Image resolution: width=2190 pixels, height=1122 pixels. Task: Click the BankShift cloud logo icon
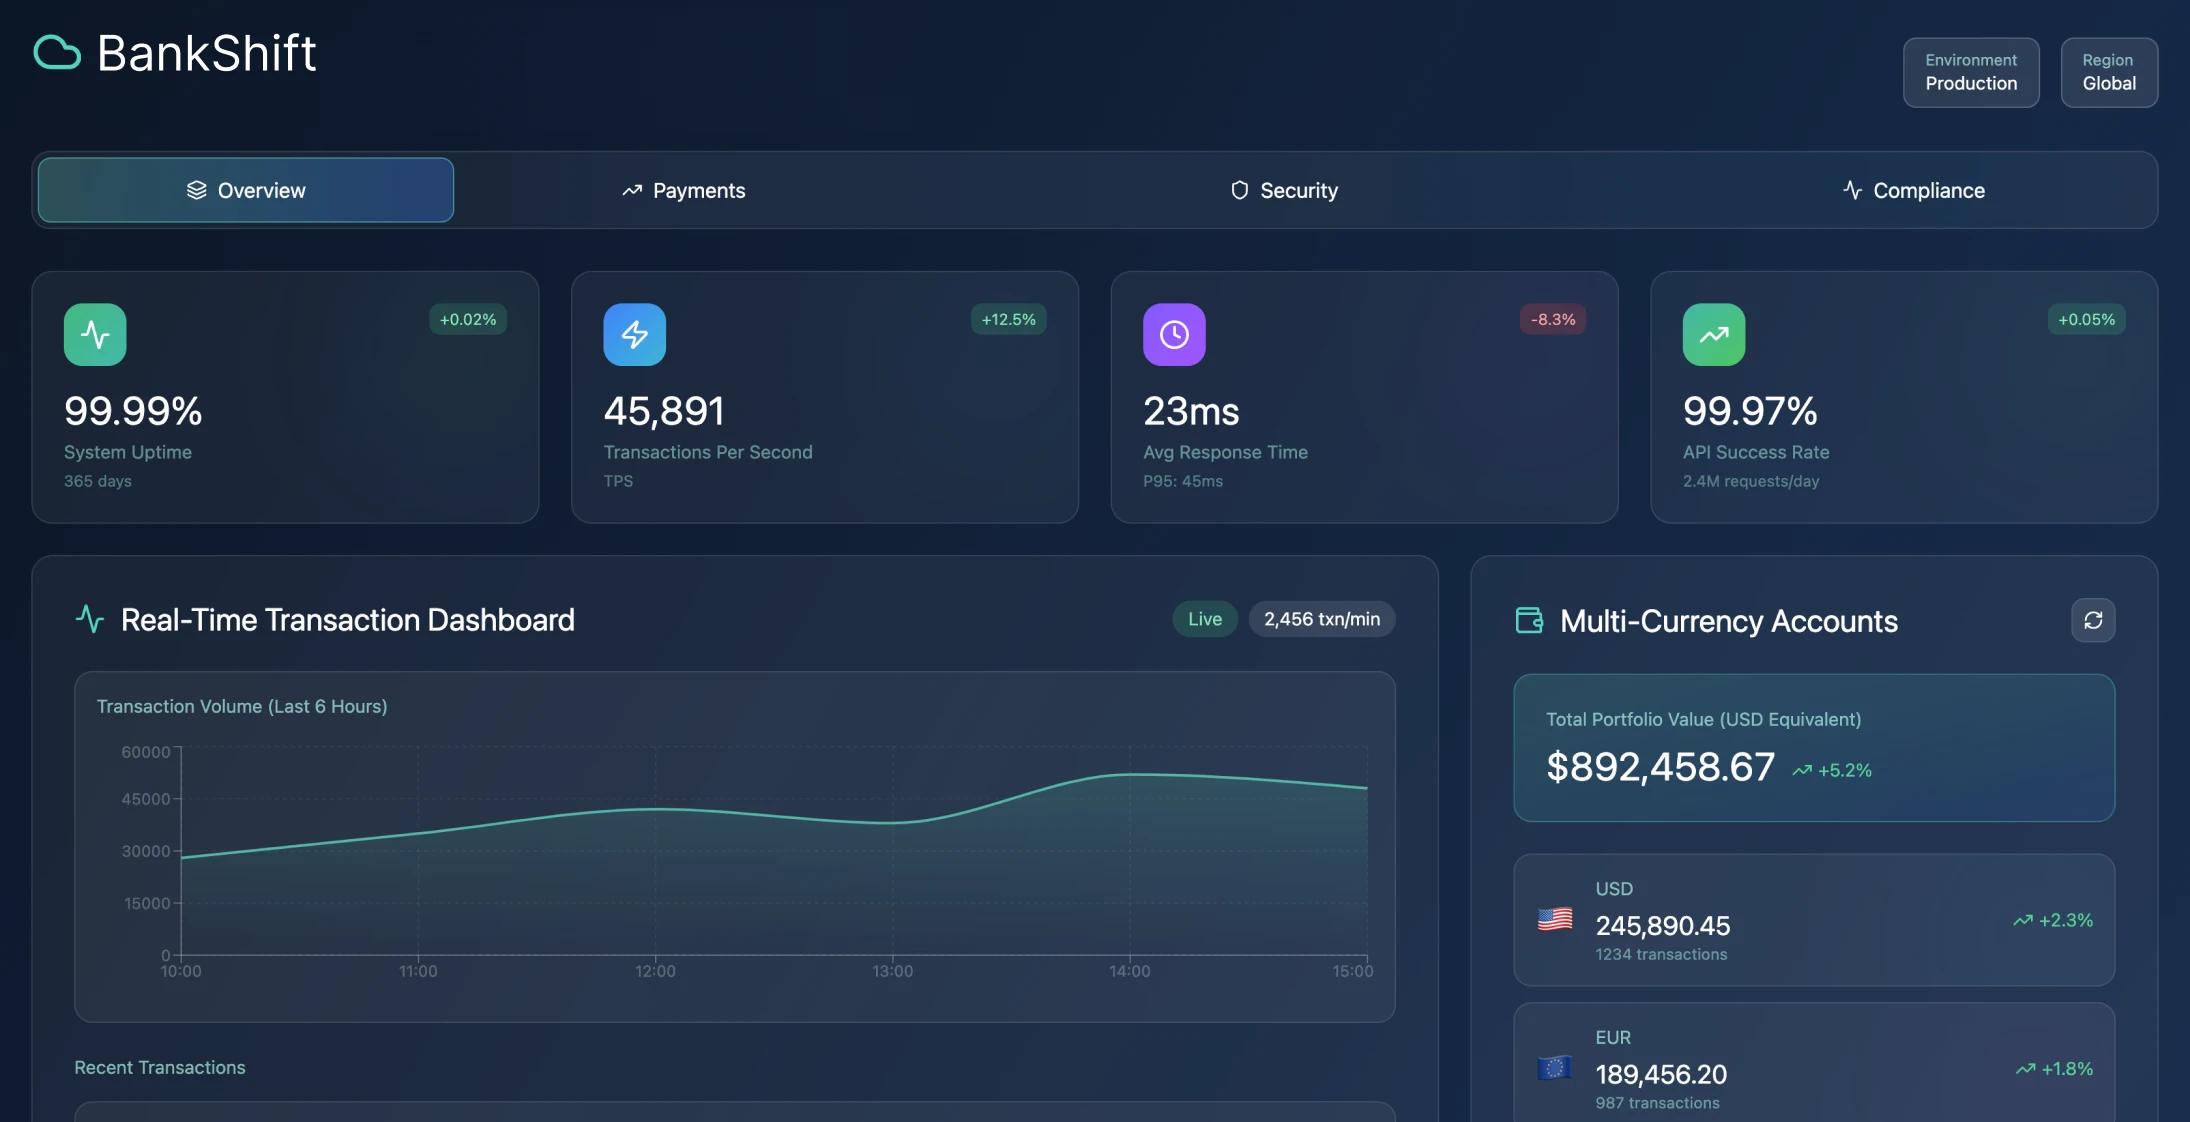point(57,53)
